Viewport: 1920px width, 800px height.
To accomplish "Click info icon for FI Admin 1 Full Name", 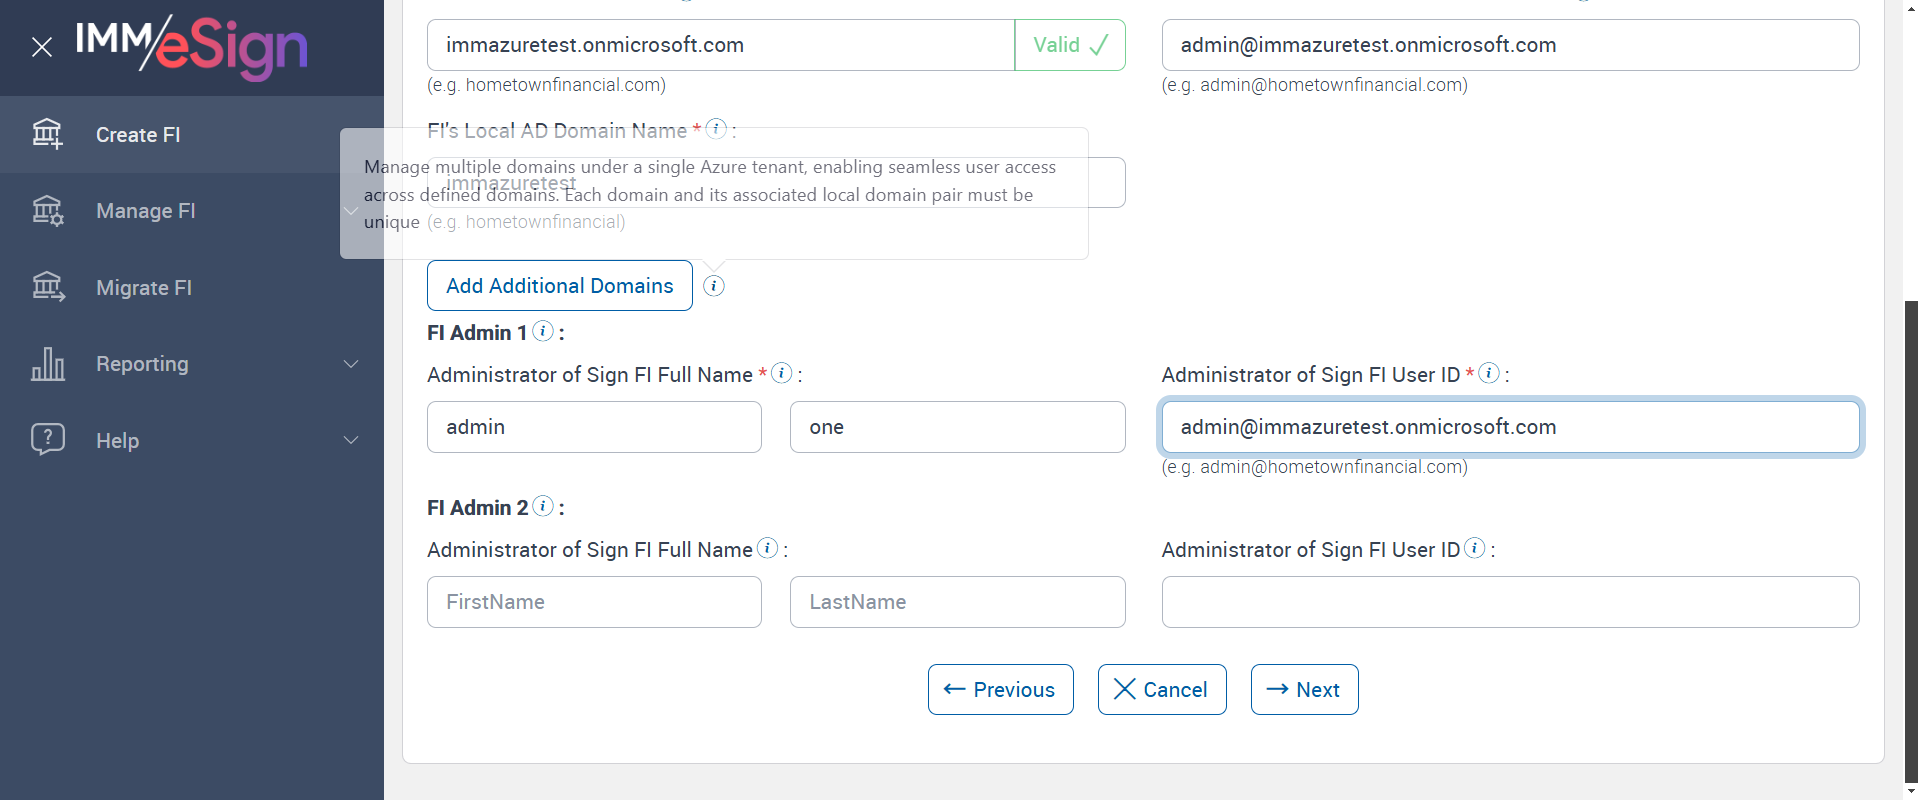I will click(x=782, y=373).
